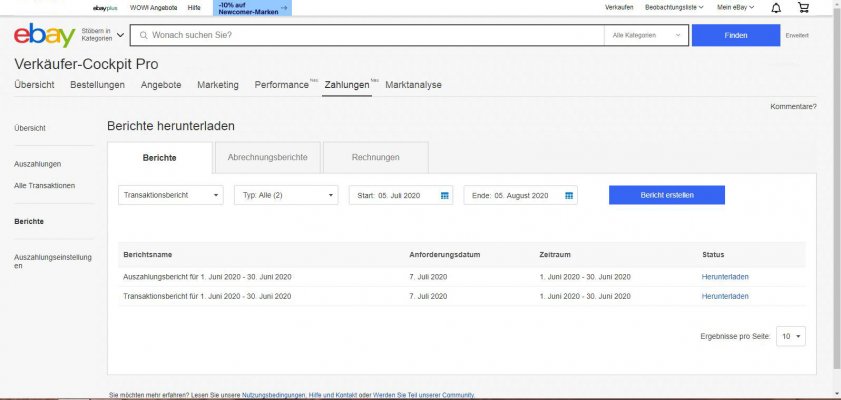Expand the Transaktionsbericht report type dropdown
Viewport: 841px width, 400px height.
[170, 195]
